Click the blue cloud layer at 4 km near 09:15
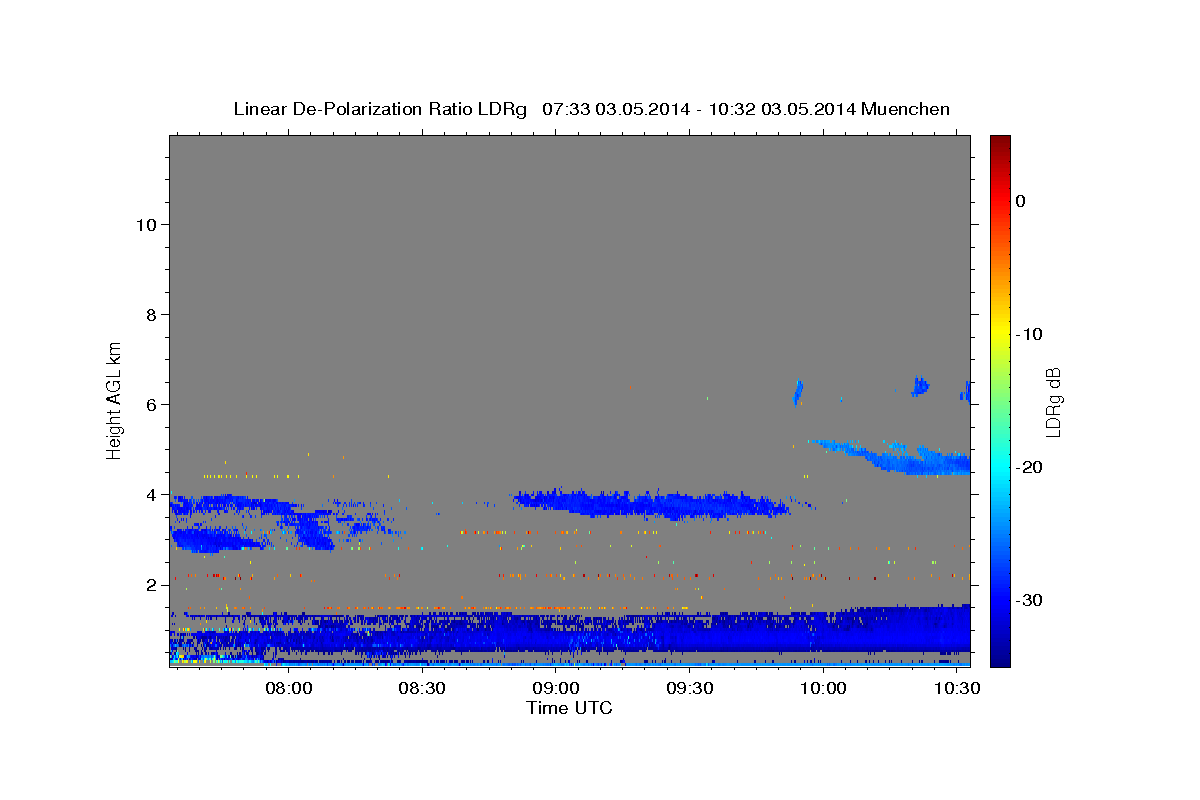Image resolution: width=1200 pixels, height=800 pixels. 650,503
